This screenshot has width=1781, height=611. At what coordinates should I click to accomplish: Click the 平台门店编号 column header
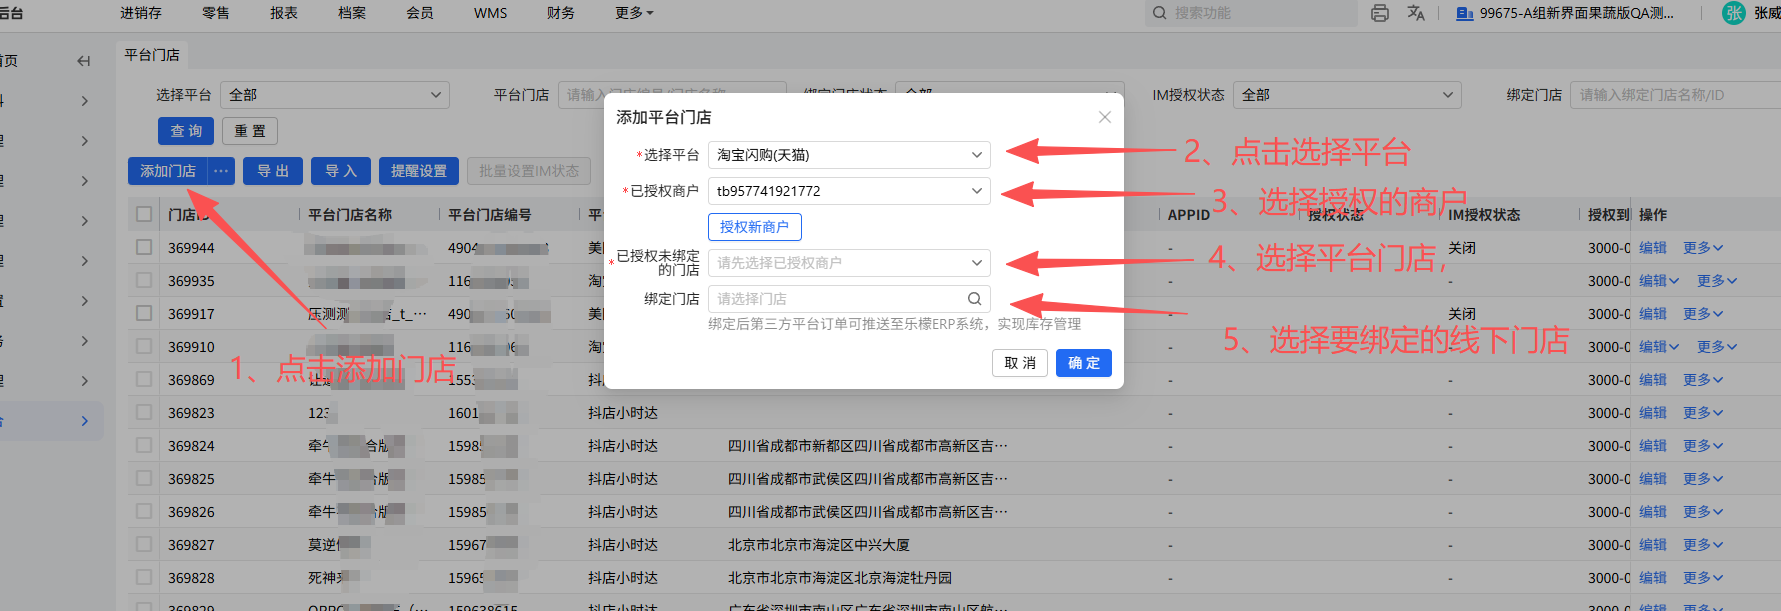coord(490,215)
